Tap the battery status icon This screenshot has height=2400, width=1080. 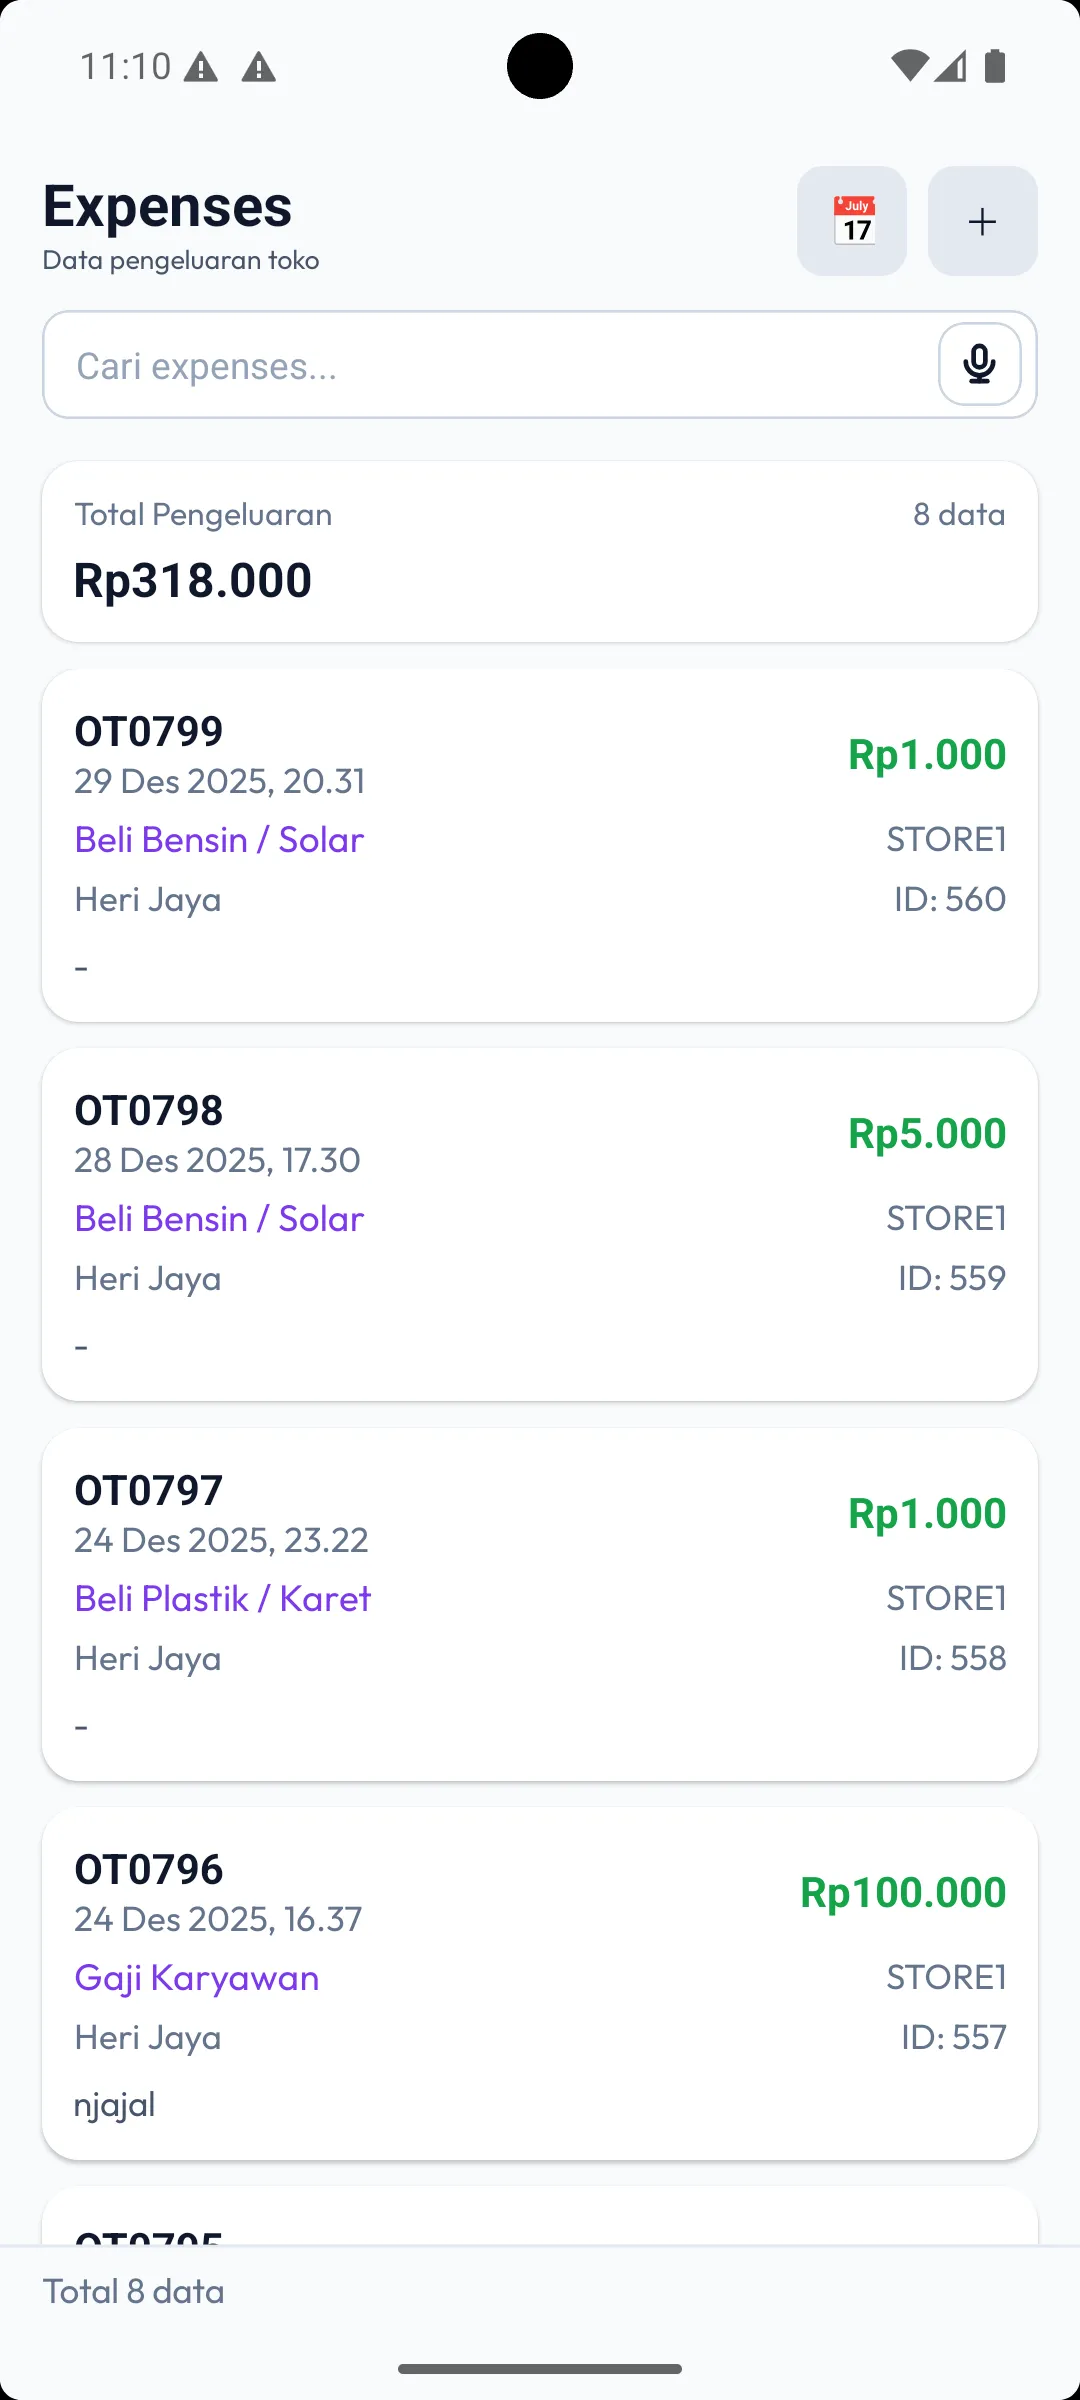click(x=995, y=66)
